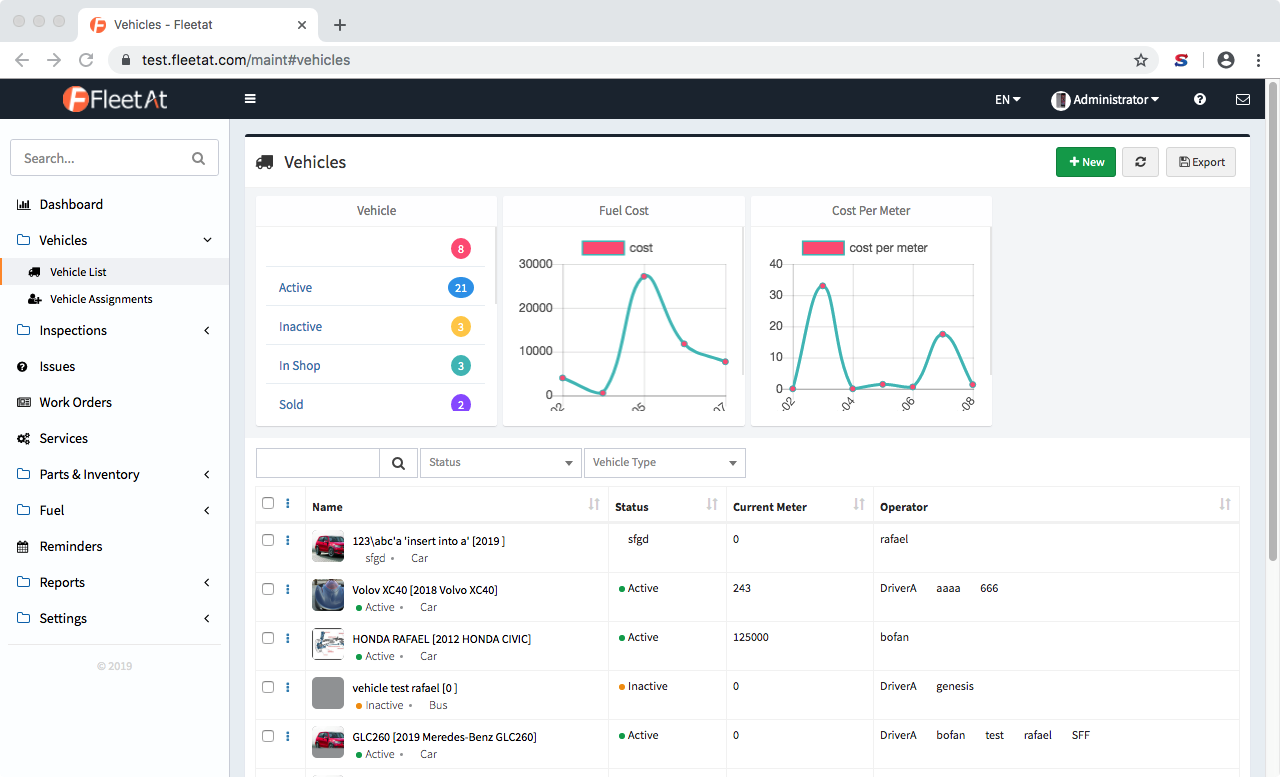Open row actions for HONDA RAFAEL
This screenshot has height=777, width=1280.
click(288, 638)
